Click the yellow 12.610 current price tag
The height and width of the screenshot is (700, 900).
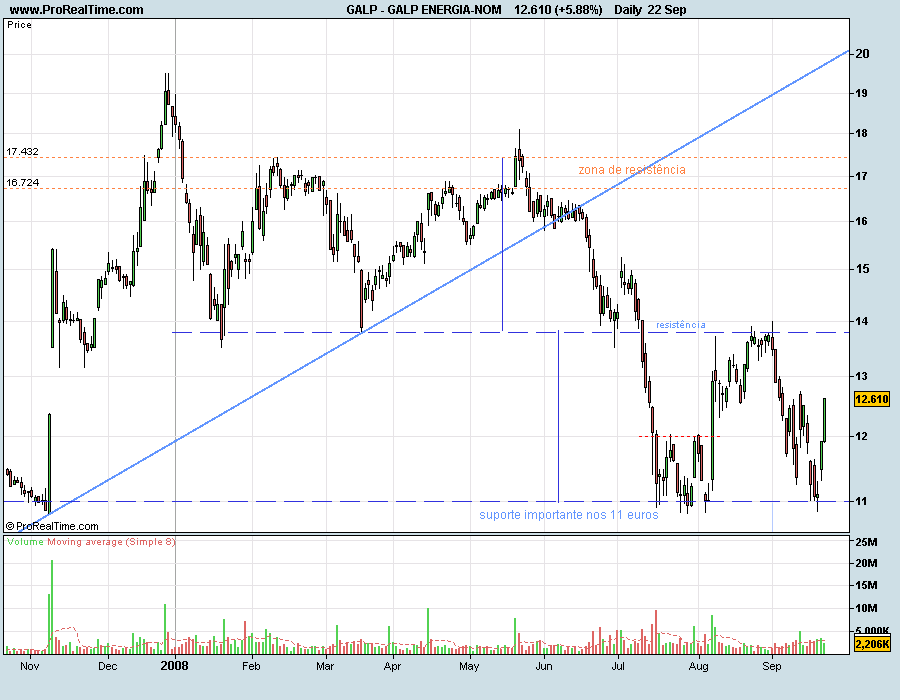(x=871, y=399)
